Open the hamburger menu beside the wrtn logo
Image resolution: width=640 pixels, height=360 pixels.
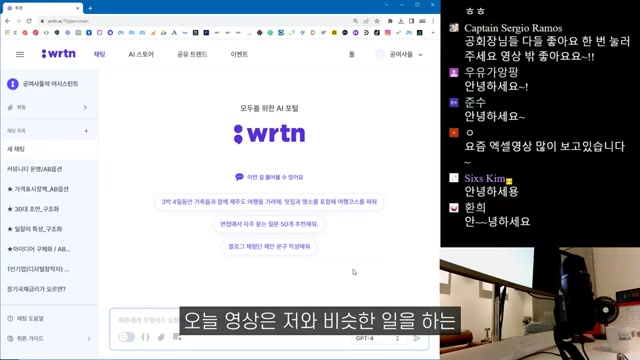(x=20, y=54)
